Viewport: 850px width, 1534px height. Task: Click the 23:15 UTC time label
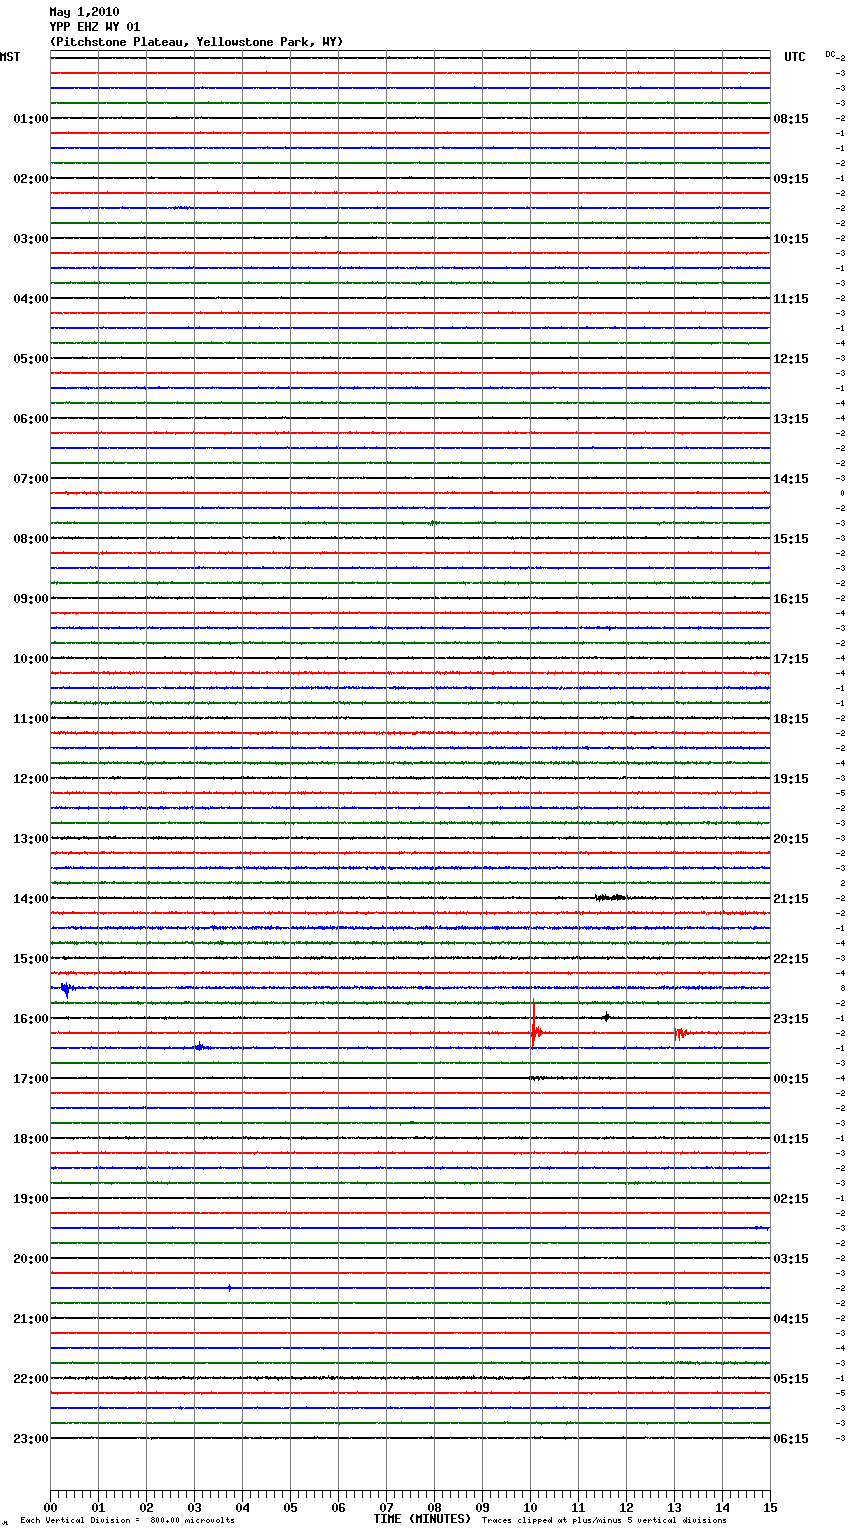[x=791, y=1019]
